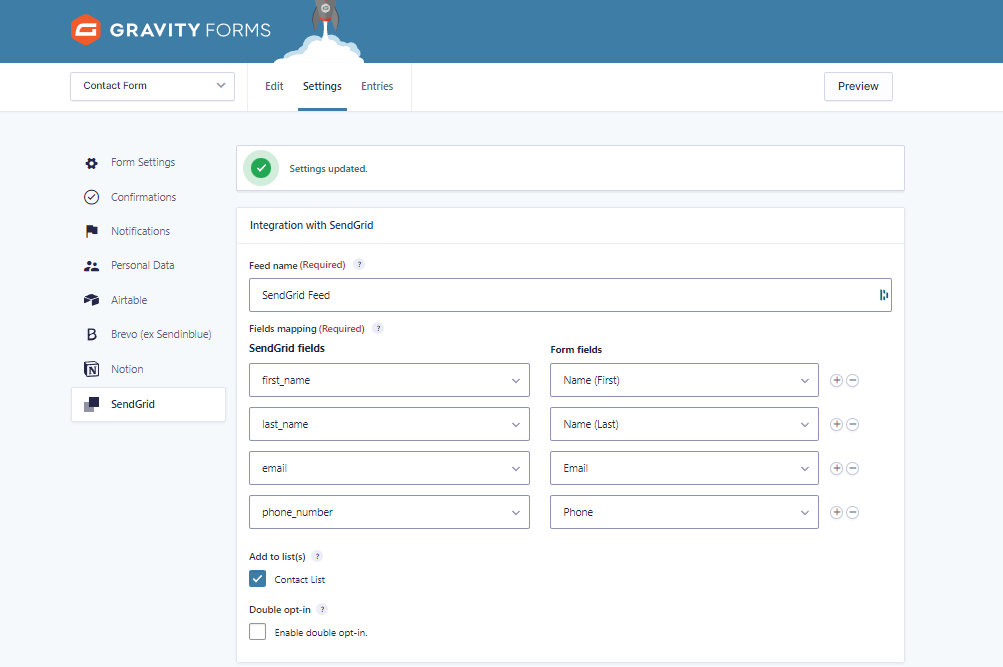Open the Contact Form selector dropdown
The image size is (1003, 667).
click(x=152, y=86)
